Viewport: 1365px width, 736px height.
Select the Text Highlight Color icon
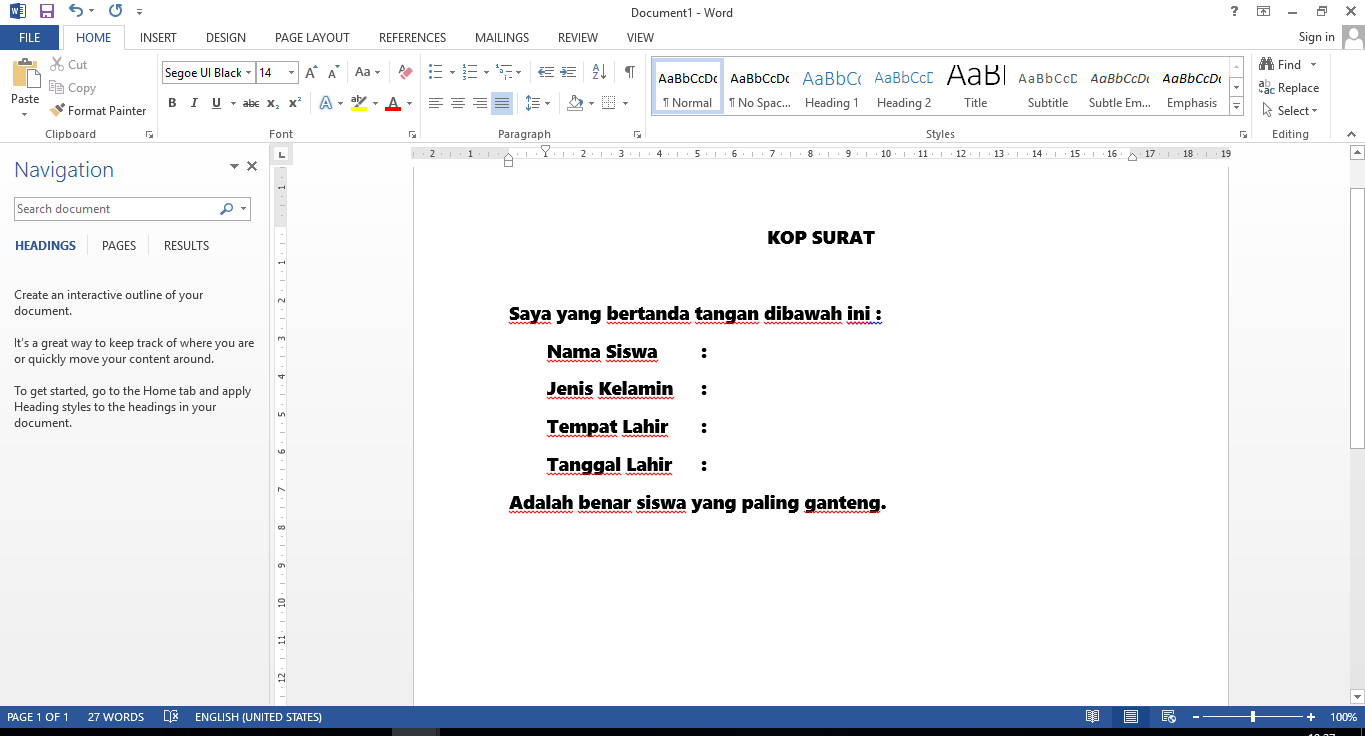click(x=359, y=102)
